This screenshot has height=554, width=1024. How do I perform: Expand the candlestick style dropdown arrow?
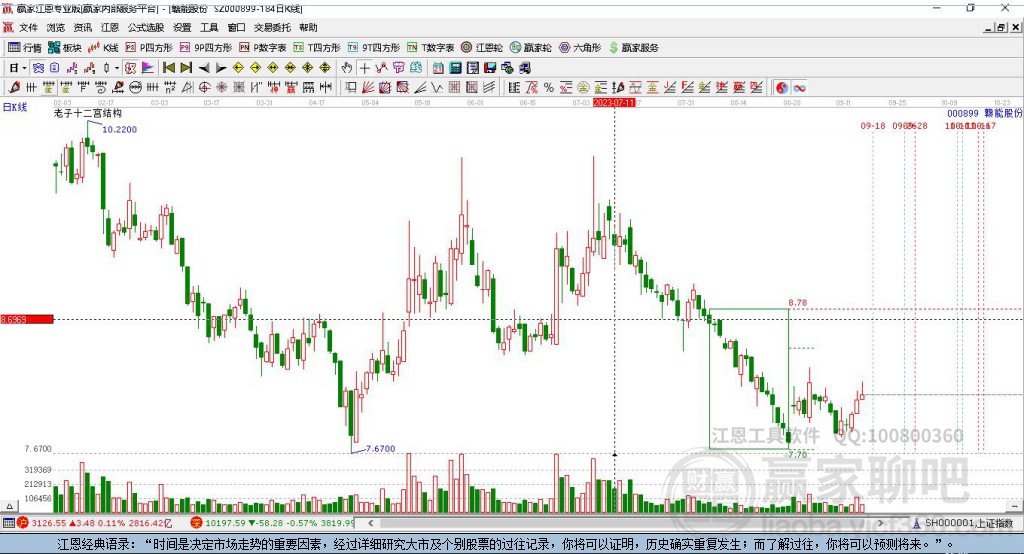pyautogui.click(x=117, y=68)
